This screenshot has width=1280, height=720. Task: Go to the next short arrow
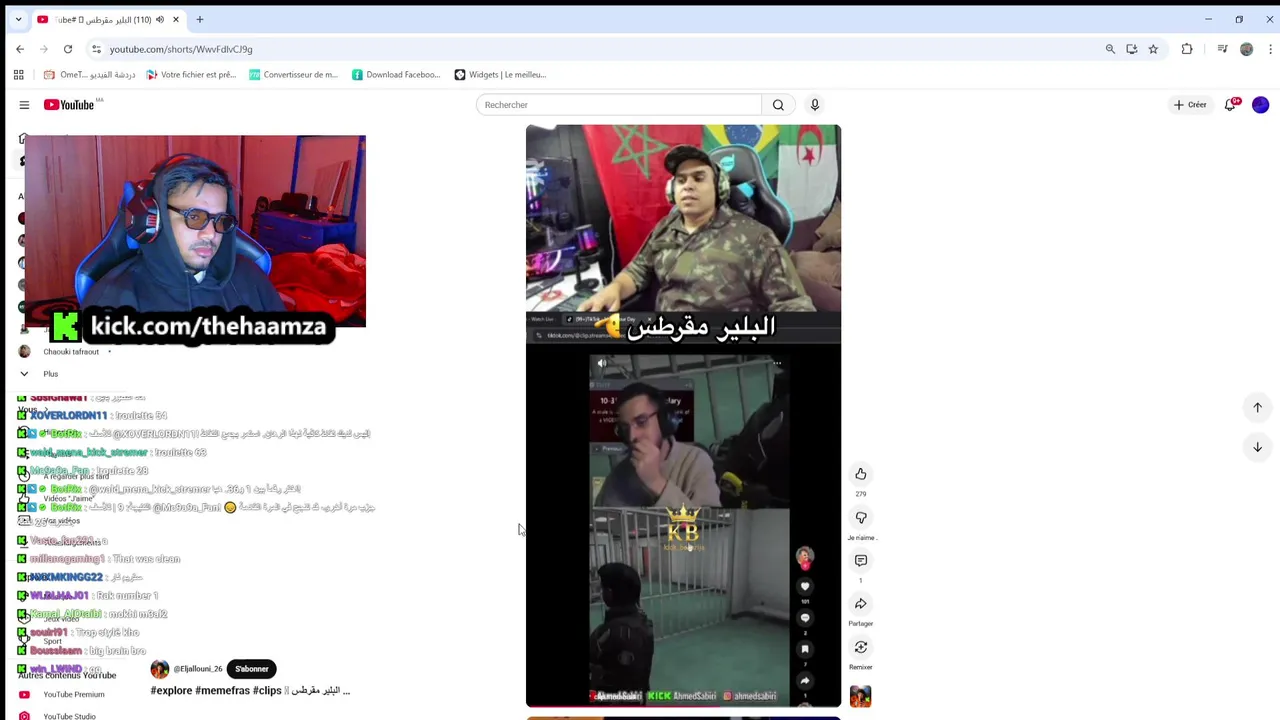pyautogui.click(x=1258, y=447)
